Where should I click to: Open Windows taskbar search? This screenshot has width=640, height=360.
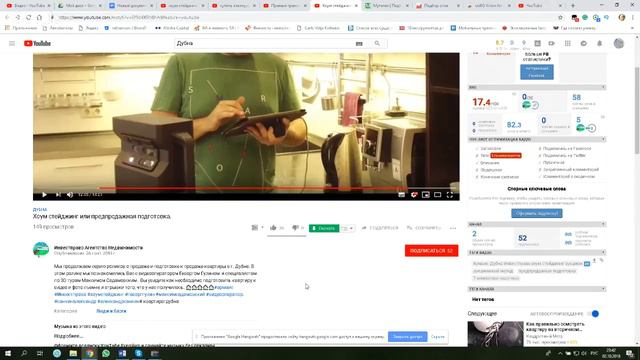(x=24, y=353)
